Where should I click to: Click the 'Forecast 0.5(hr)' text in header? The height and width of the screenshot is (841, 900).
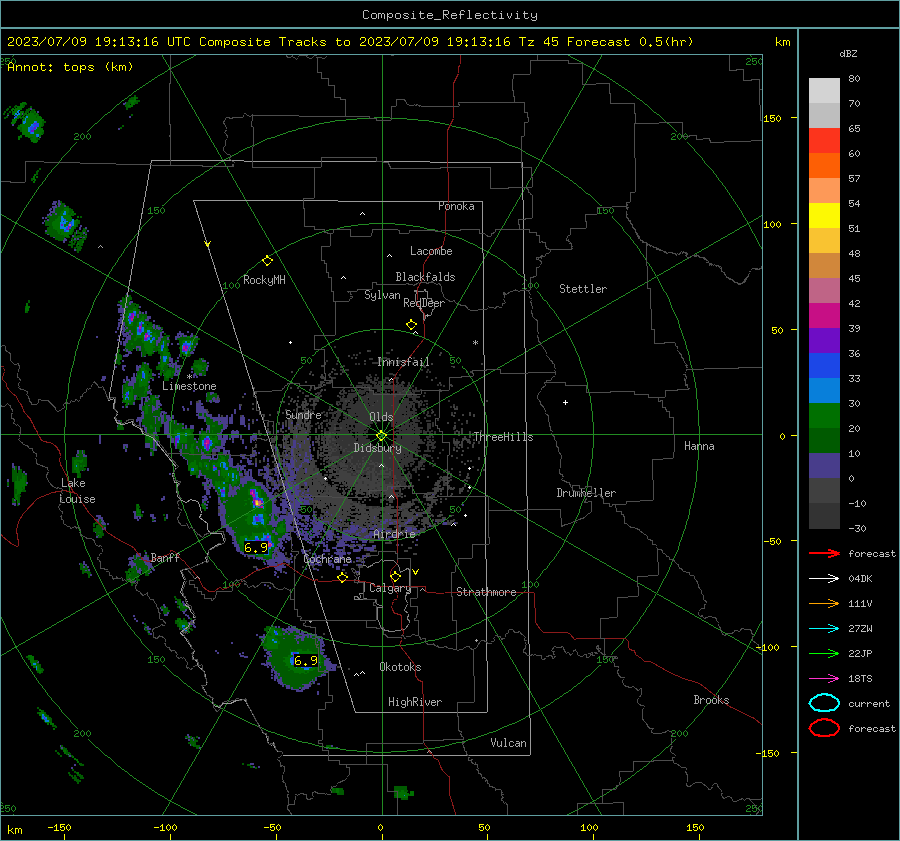630,42
